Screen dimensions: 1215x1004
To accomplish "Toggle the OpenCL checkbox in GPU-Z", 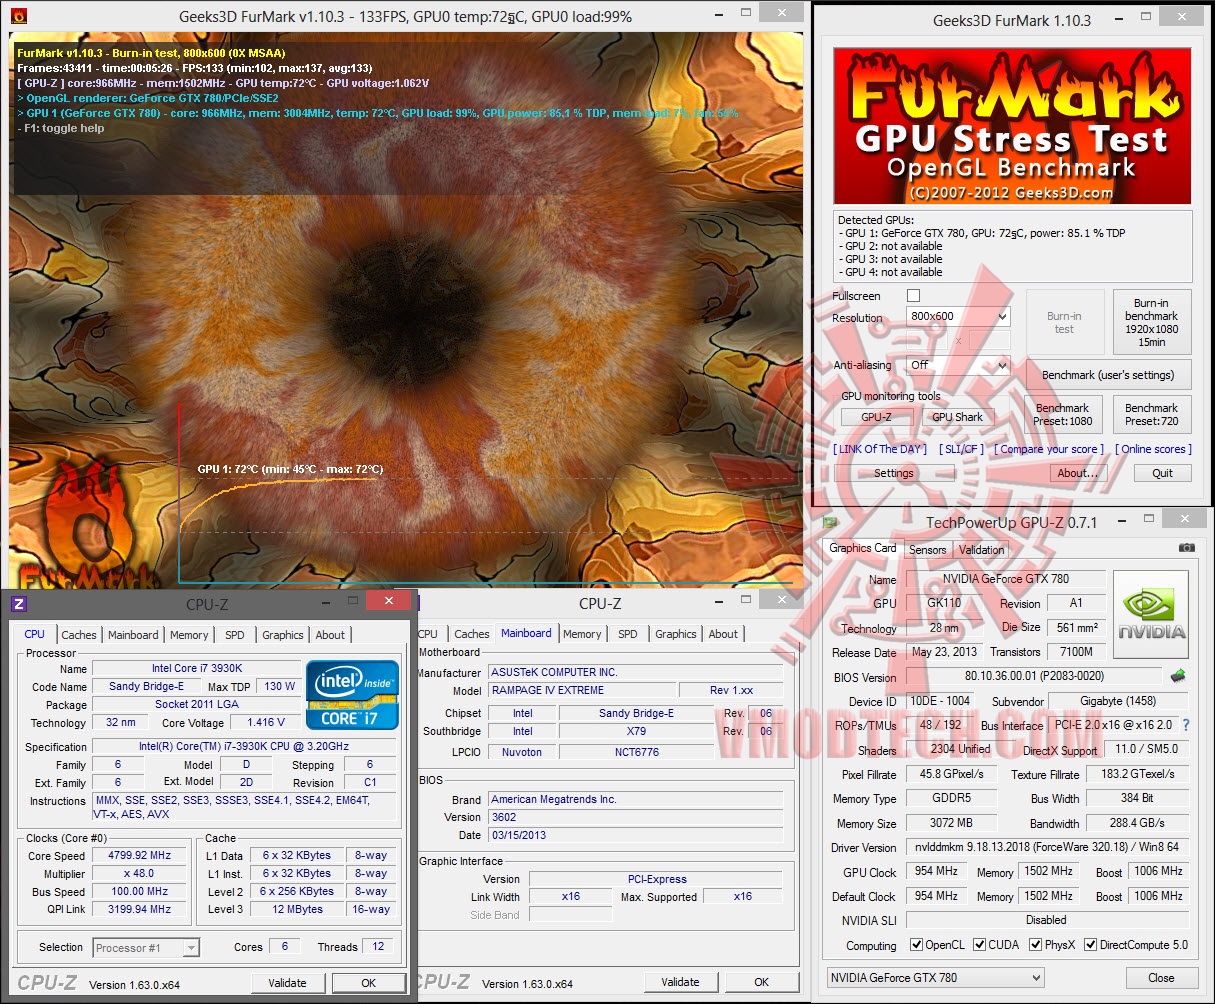I will click(916, 945).
